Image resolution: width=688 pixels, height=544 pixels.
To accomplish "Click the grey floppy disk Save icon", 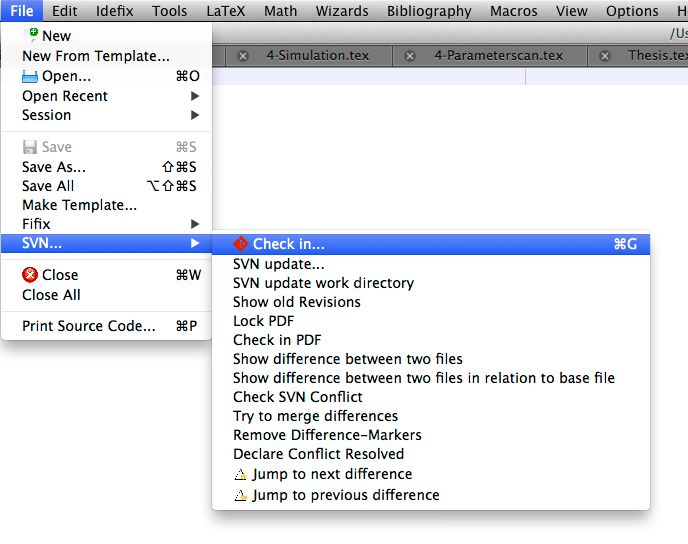I will pos(30,147).
